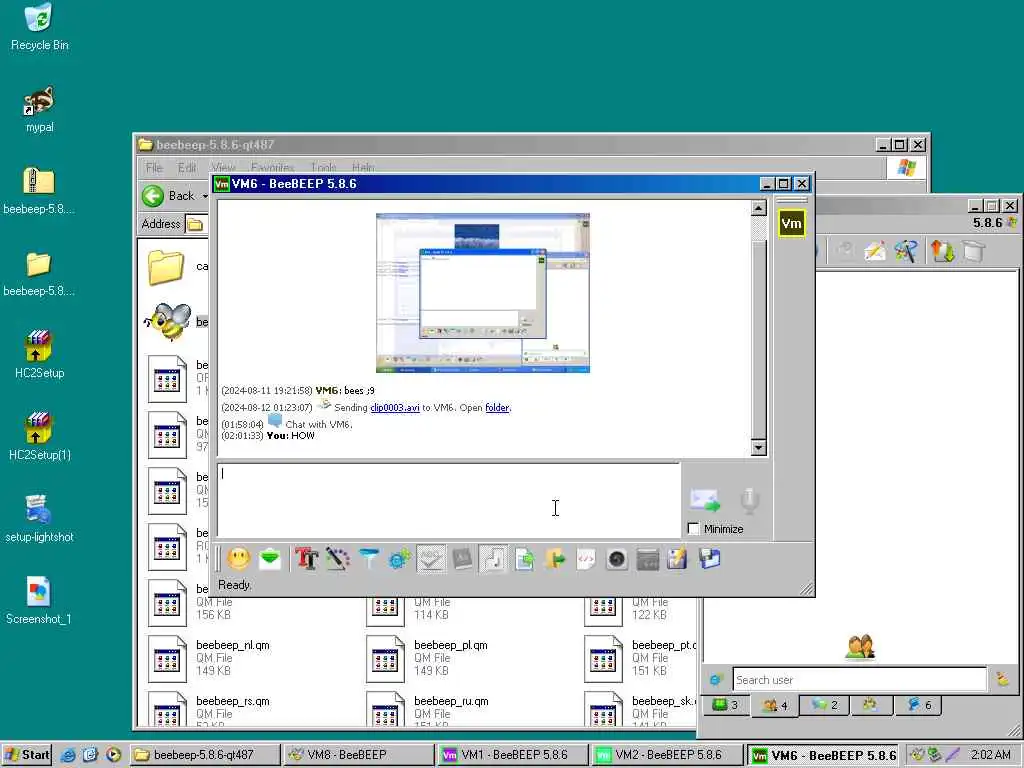Click the shared screenshot thumbnail in chat

tap(483, 293)
